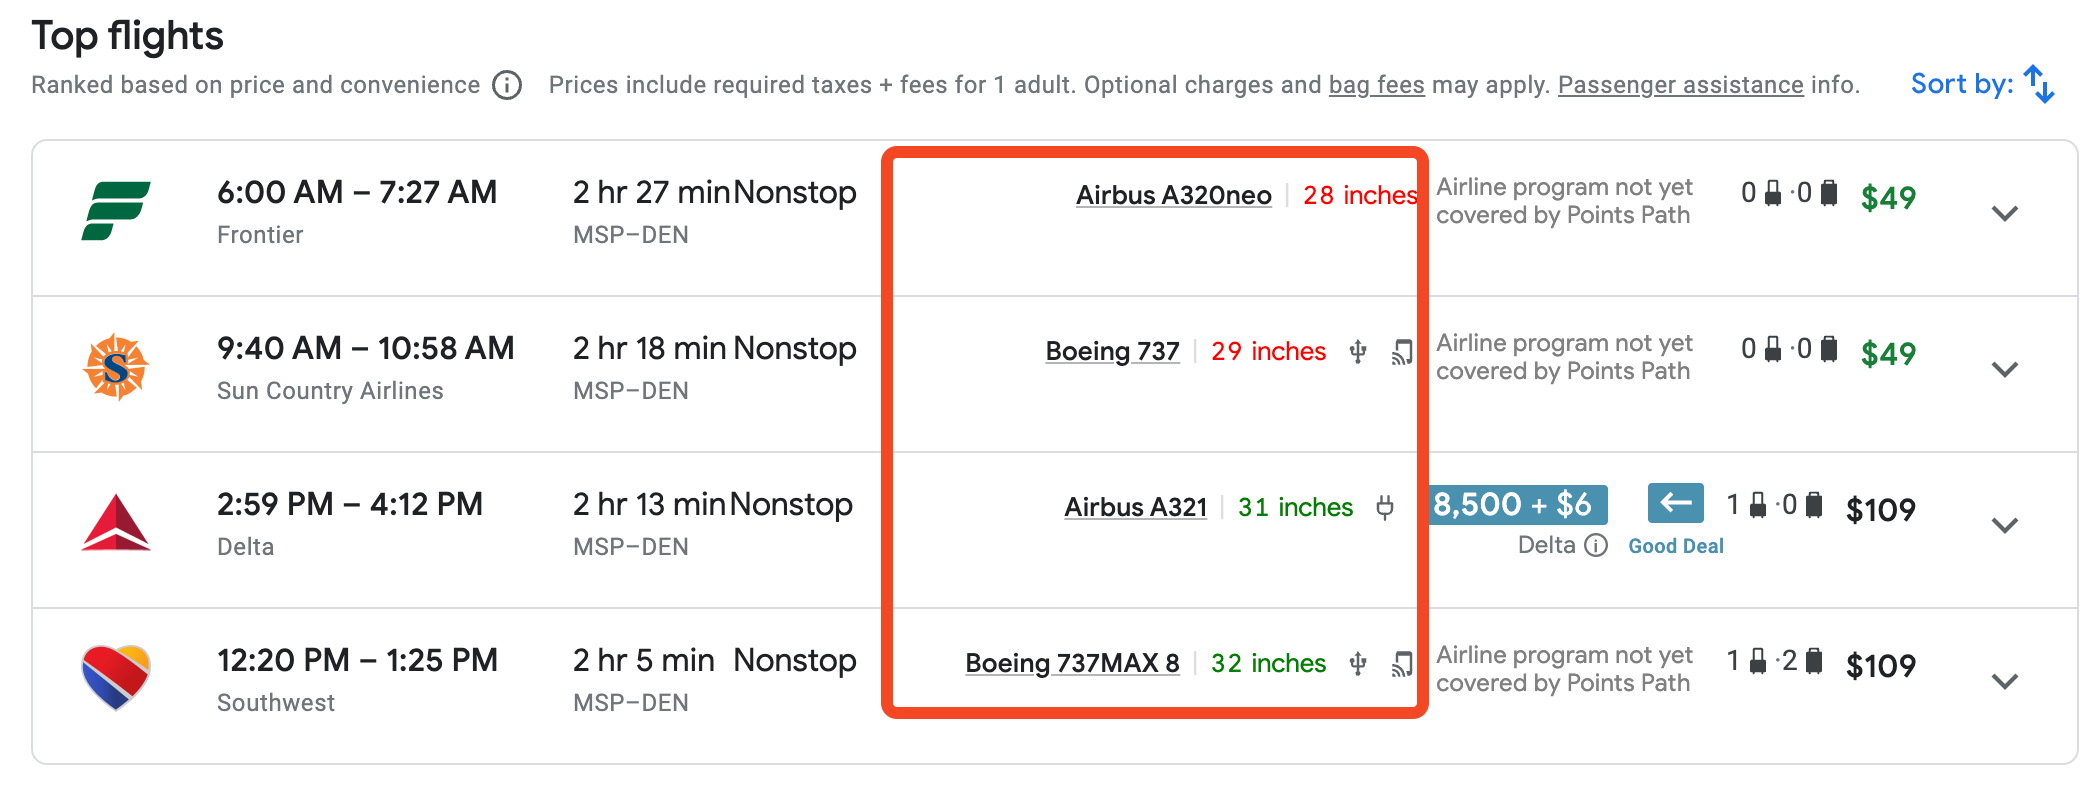Click USB power icon on Southwest flight

tap(1358, 664)
